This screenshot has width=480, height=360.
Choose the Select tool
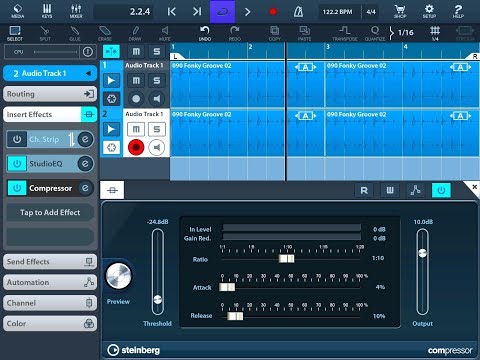click(x=15, y=33)
